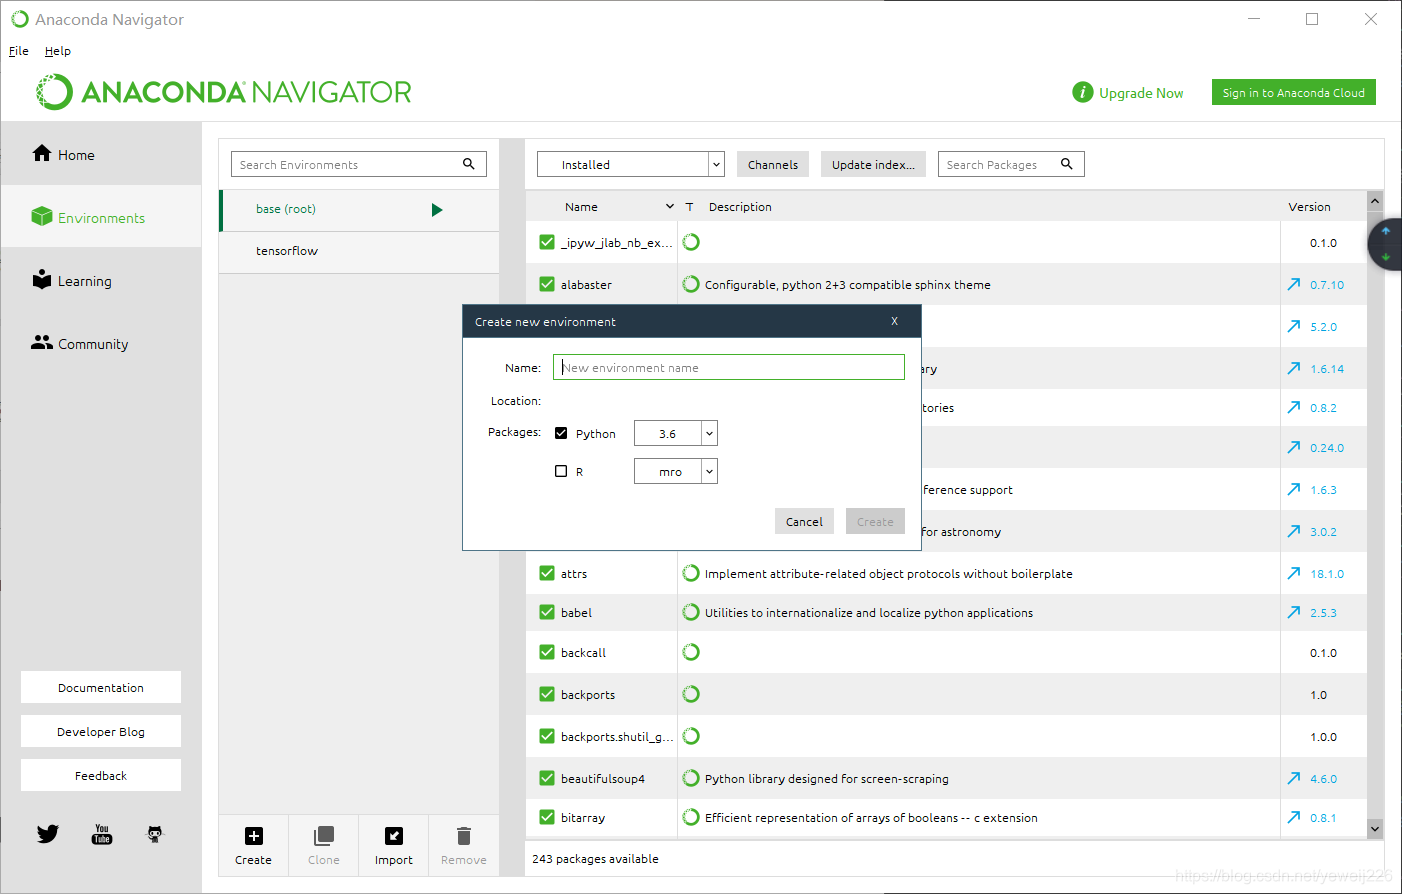The height and width of the screenshot is (894, 1402).
Task: Toggle the _ipyw_jlab_nb_ex package checkbox
Action: click(x=547, y=242)
